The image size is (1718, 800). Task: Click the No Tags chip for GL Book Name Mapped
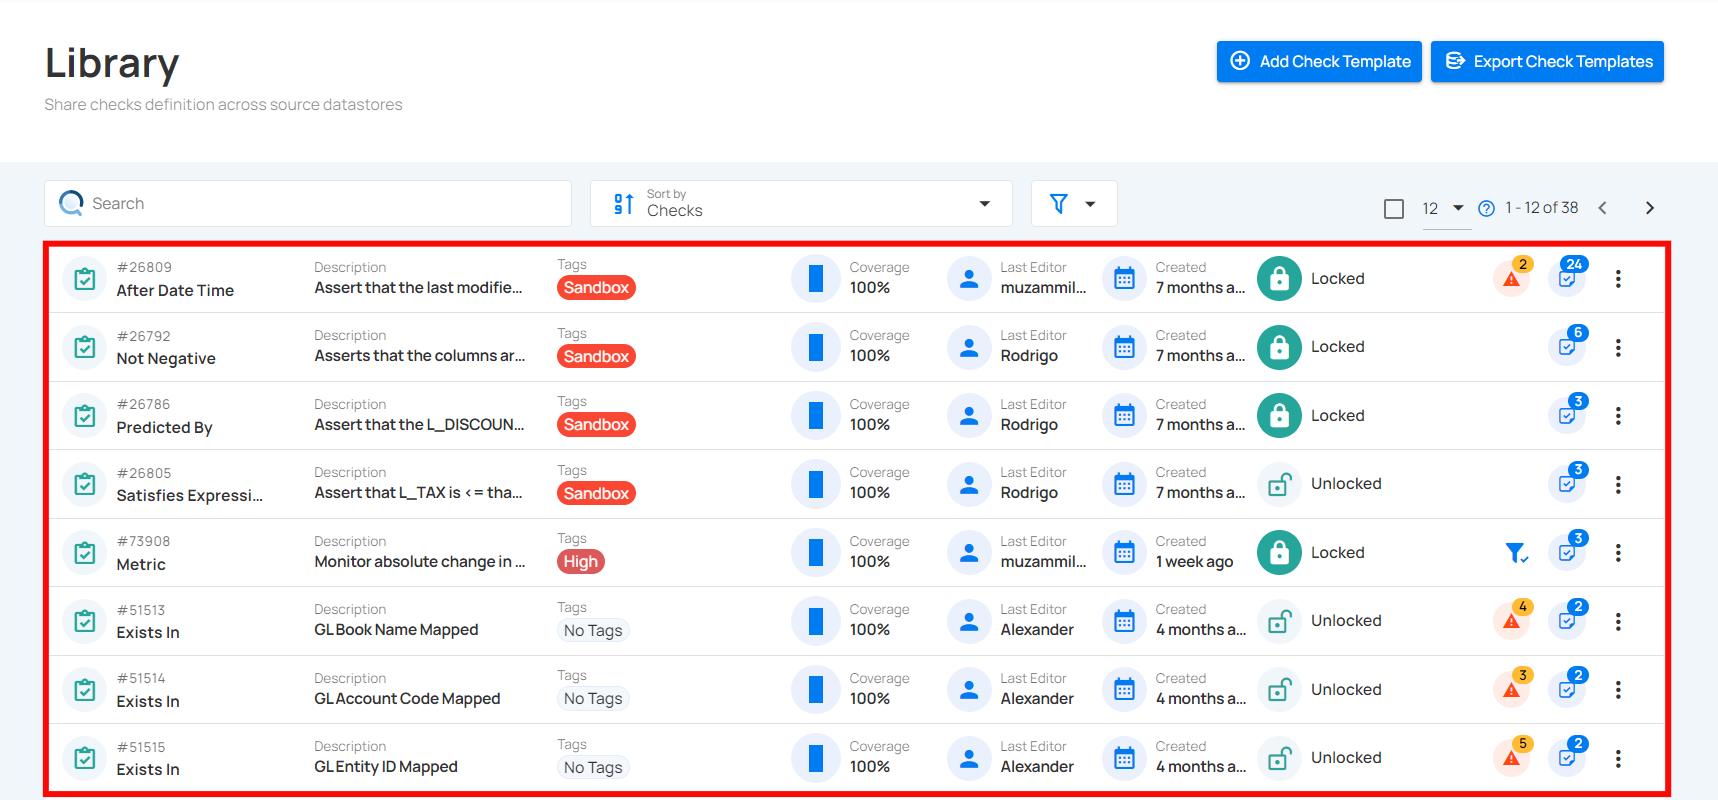(x=593, y=630)
